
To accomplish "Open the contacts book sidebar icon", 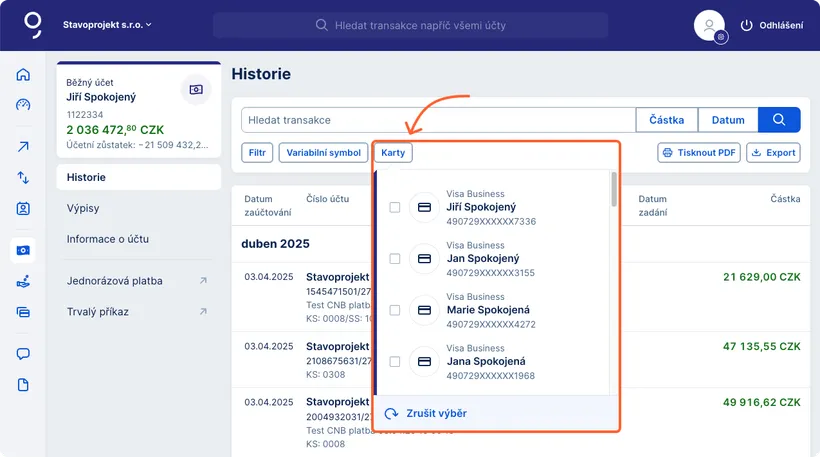I will coord(23,209).
